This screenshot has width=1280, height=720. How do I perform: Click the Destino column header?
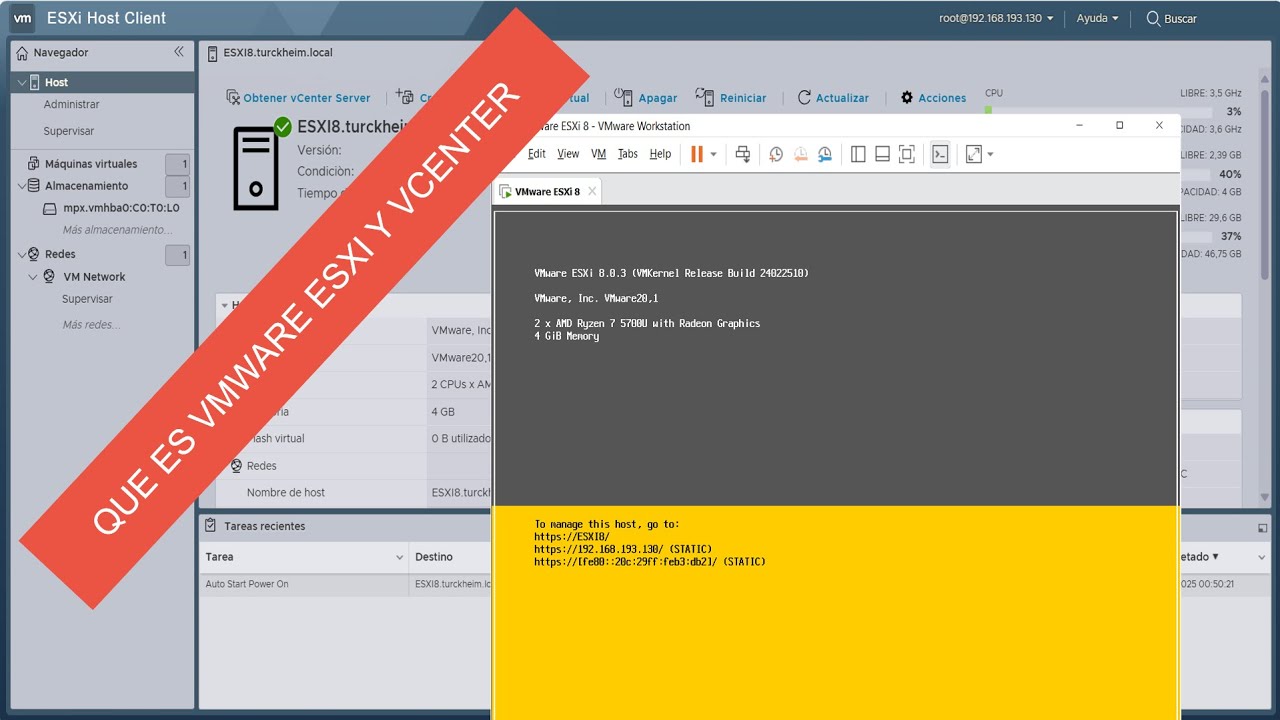click(x=434, y=557)
